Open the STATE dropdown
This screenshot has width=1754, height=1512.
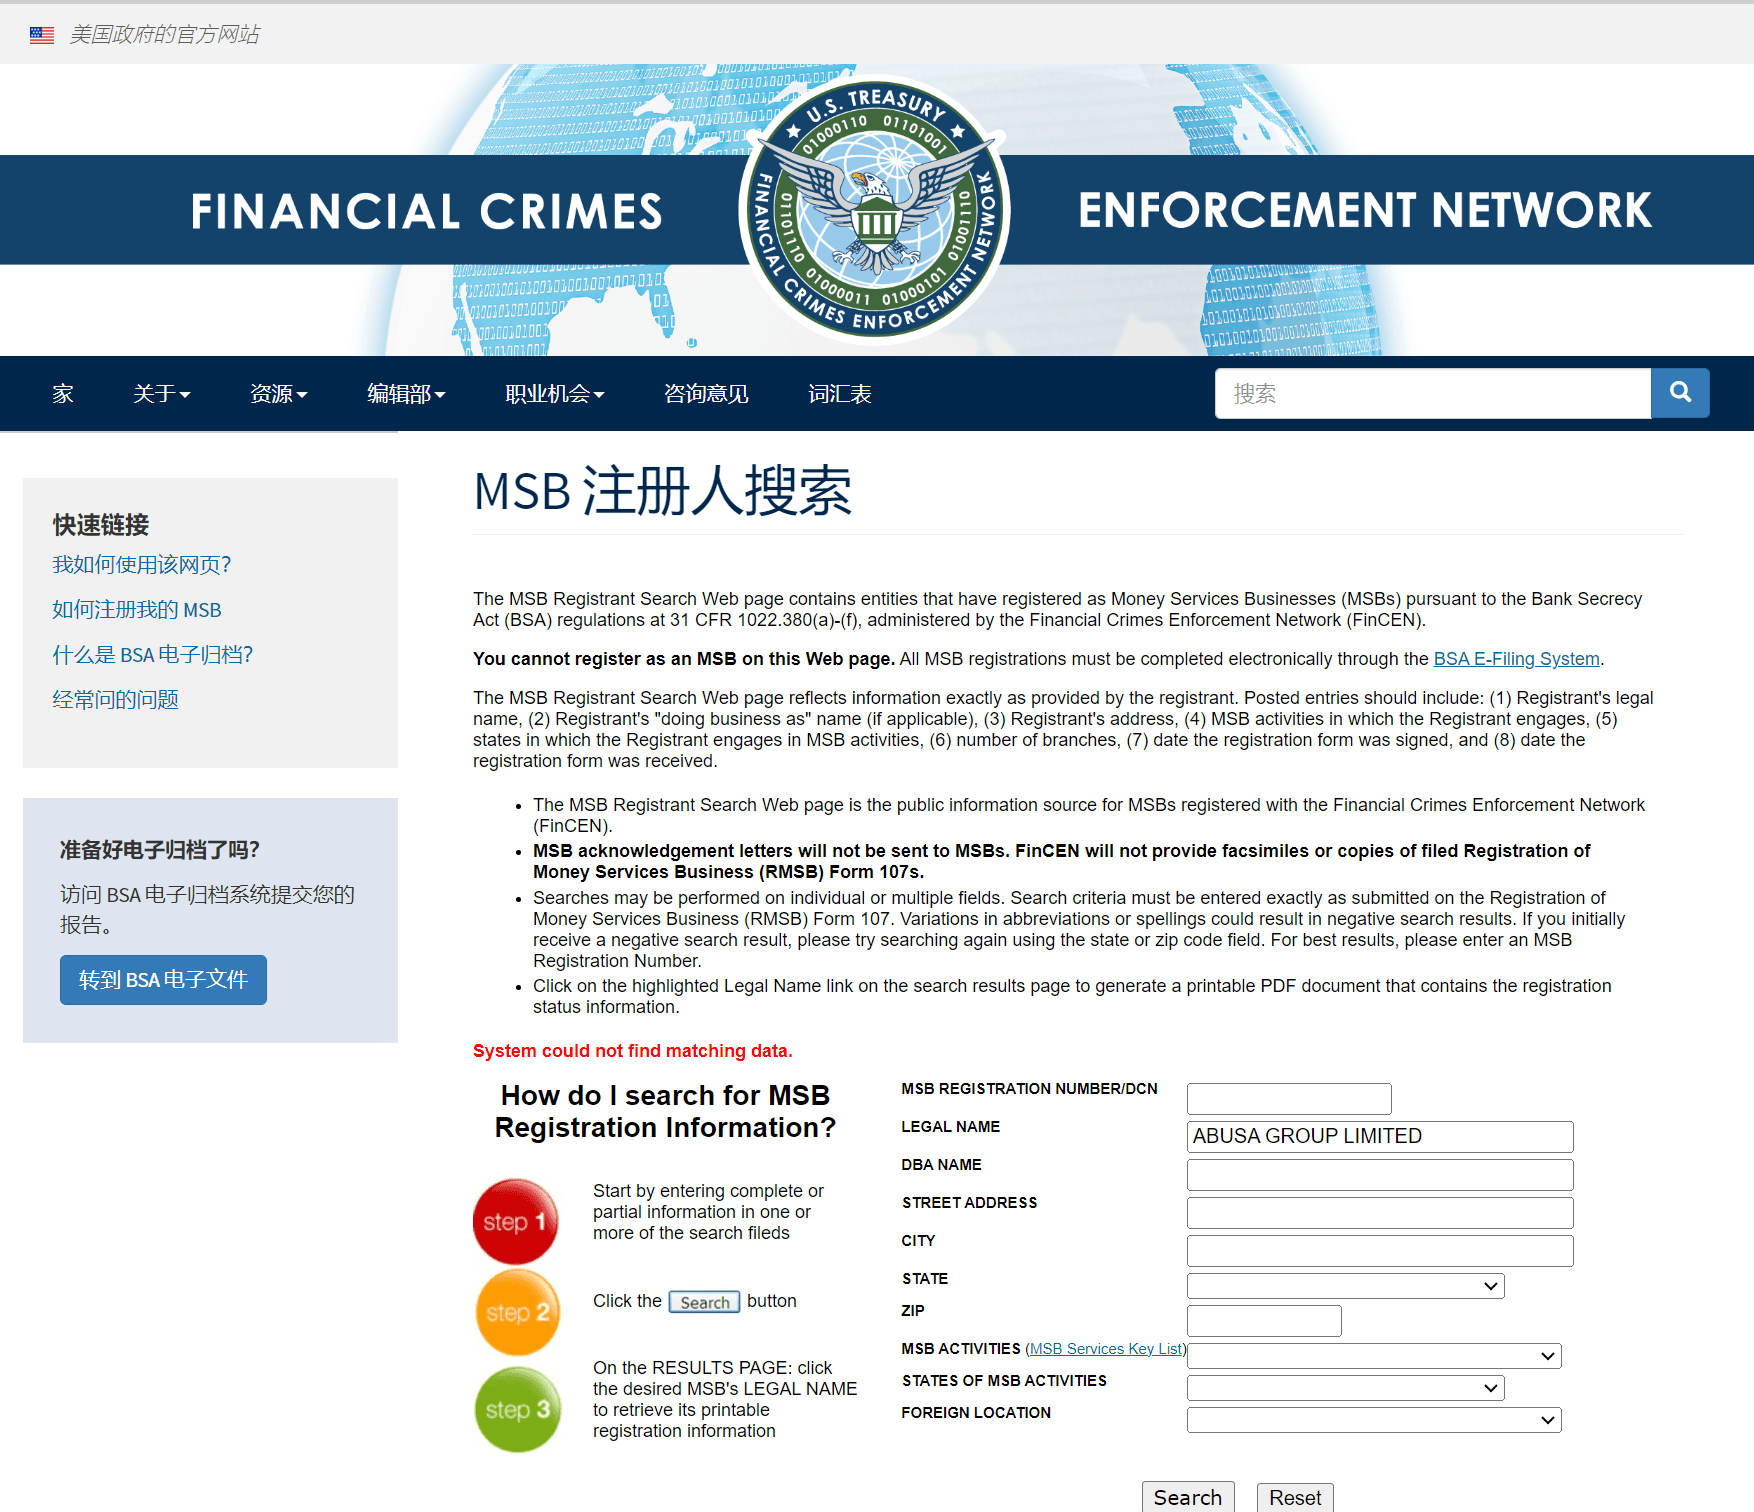pos(1345,1286)
